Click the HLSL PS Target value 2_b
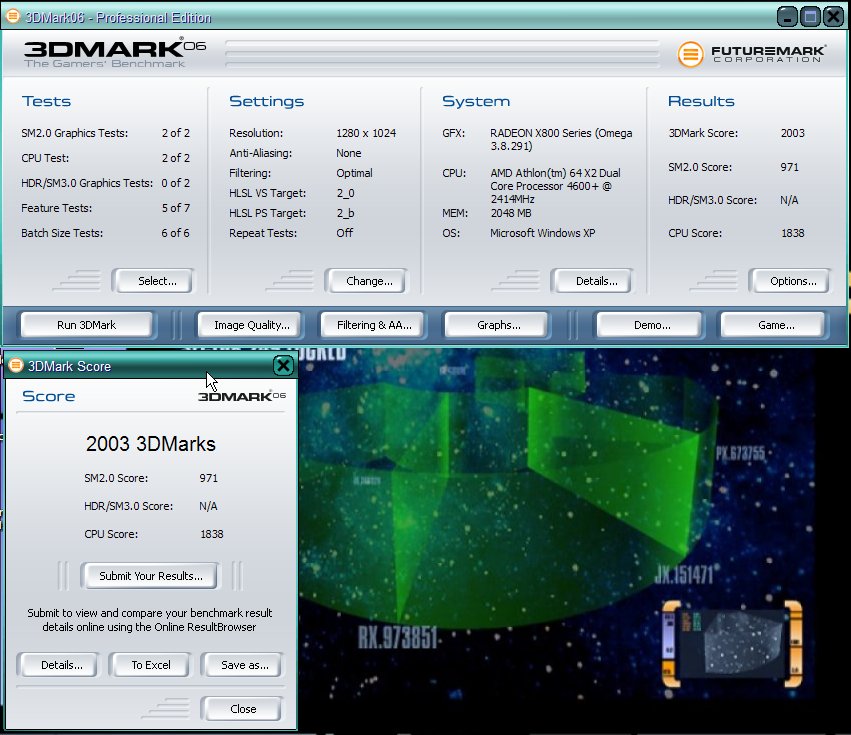The image size is (851, 735). point(345,213)
